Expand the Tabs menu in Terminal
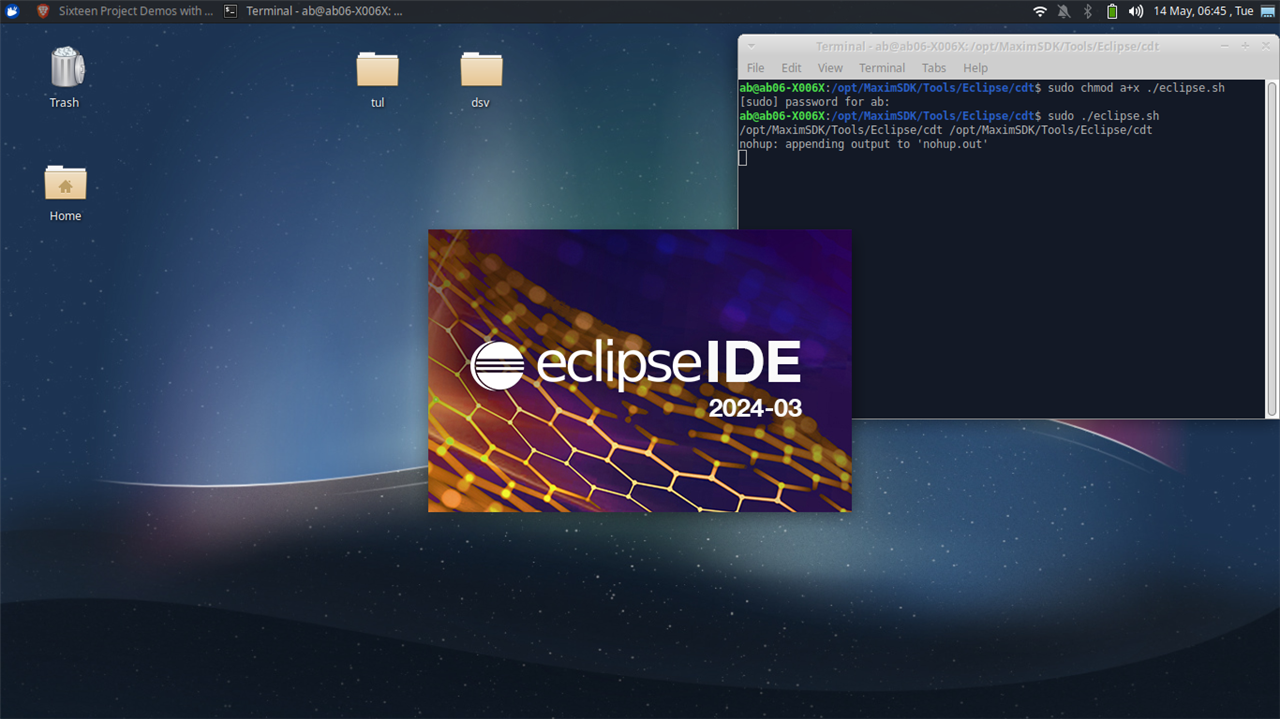This screenshot has width=1280, height=719. 934,68
